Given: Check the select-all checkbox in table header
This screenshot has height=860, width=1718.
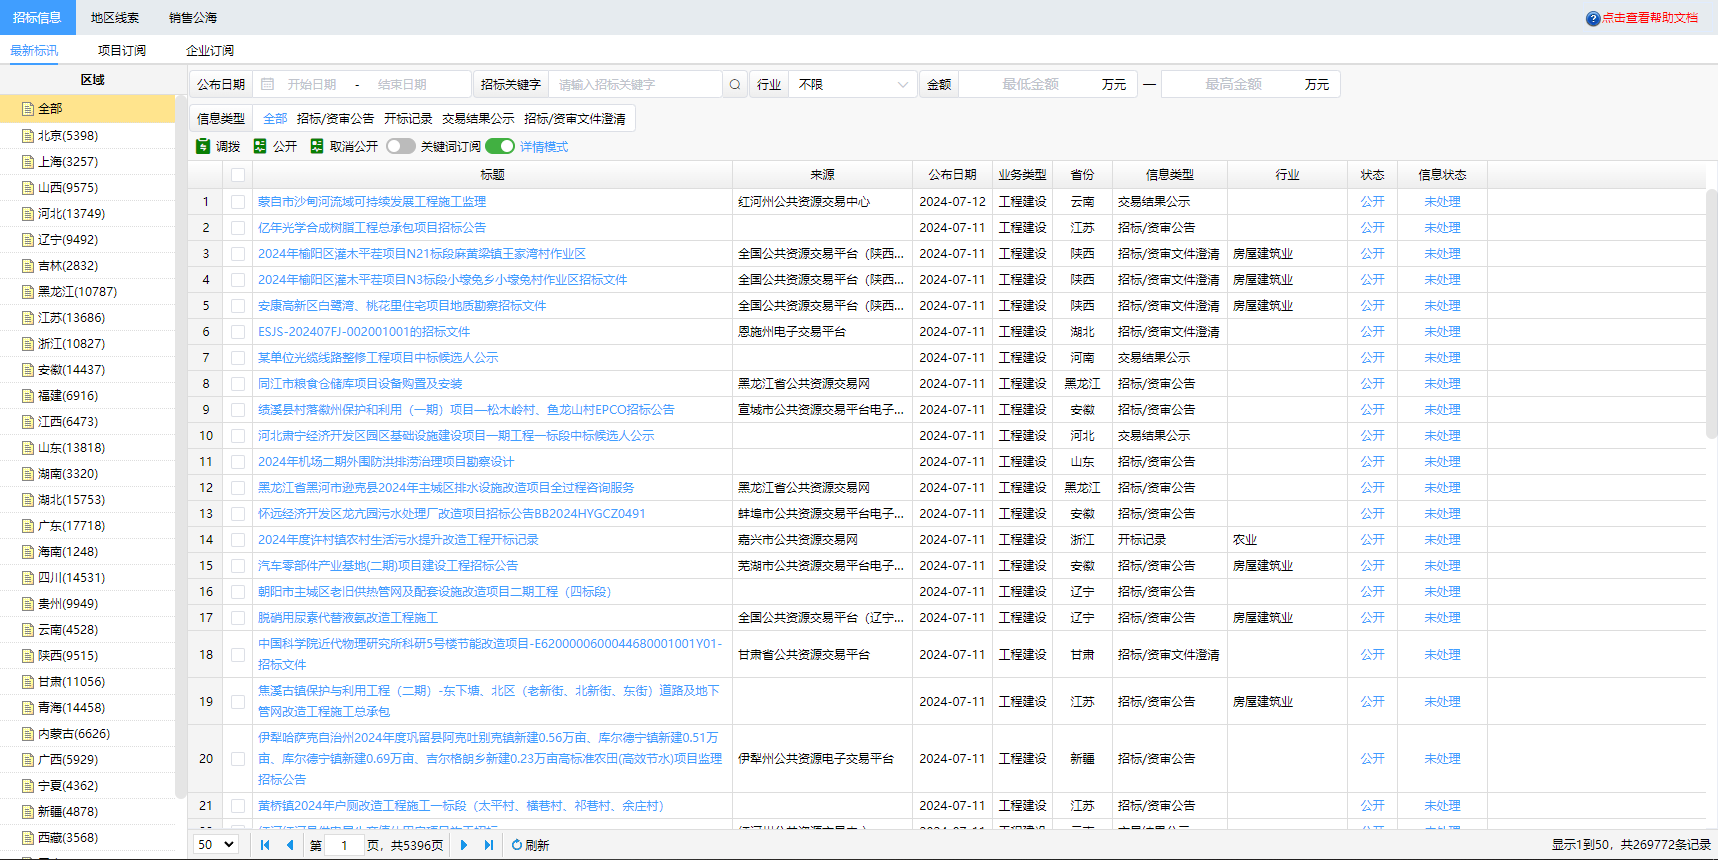Looking at the screenshot, I should point(237,175).
